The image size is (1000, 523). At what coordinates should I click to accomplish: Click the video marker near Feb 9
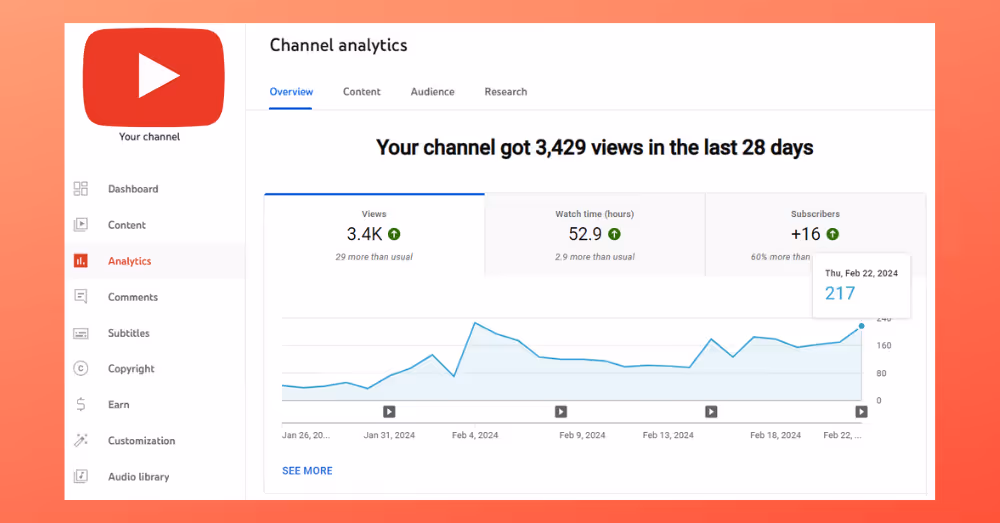[561, 412]
